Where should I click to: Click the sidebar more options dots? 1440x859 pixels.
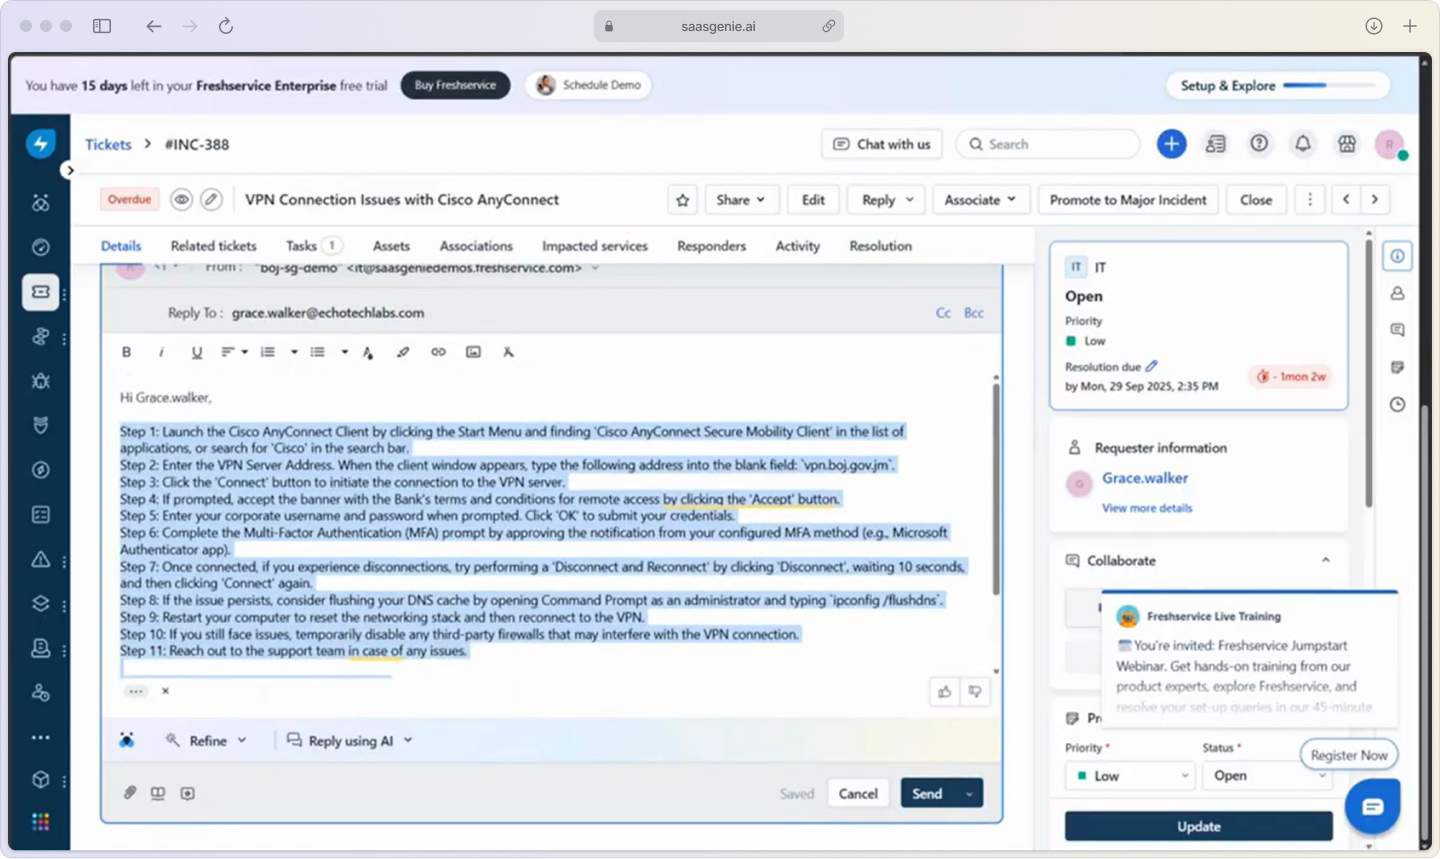point(41,737)
